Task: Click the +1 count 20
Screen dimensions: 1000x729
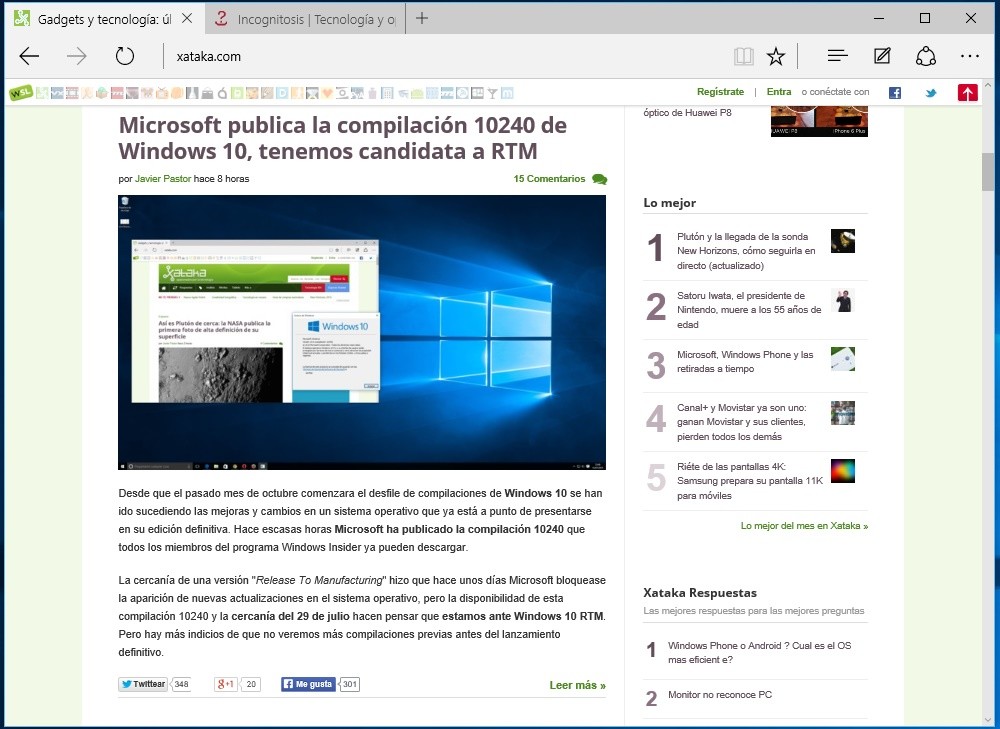Action: point(251,684)
